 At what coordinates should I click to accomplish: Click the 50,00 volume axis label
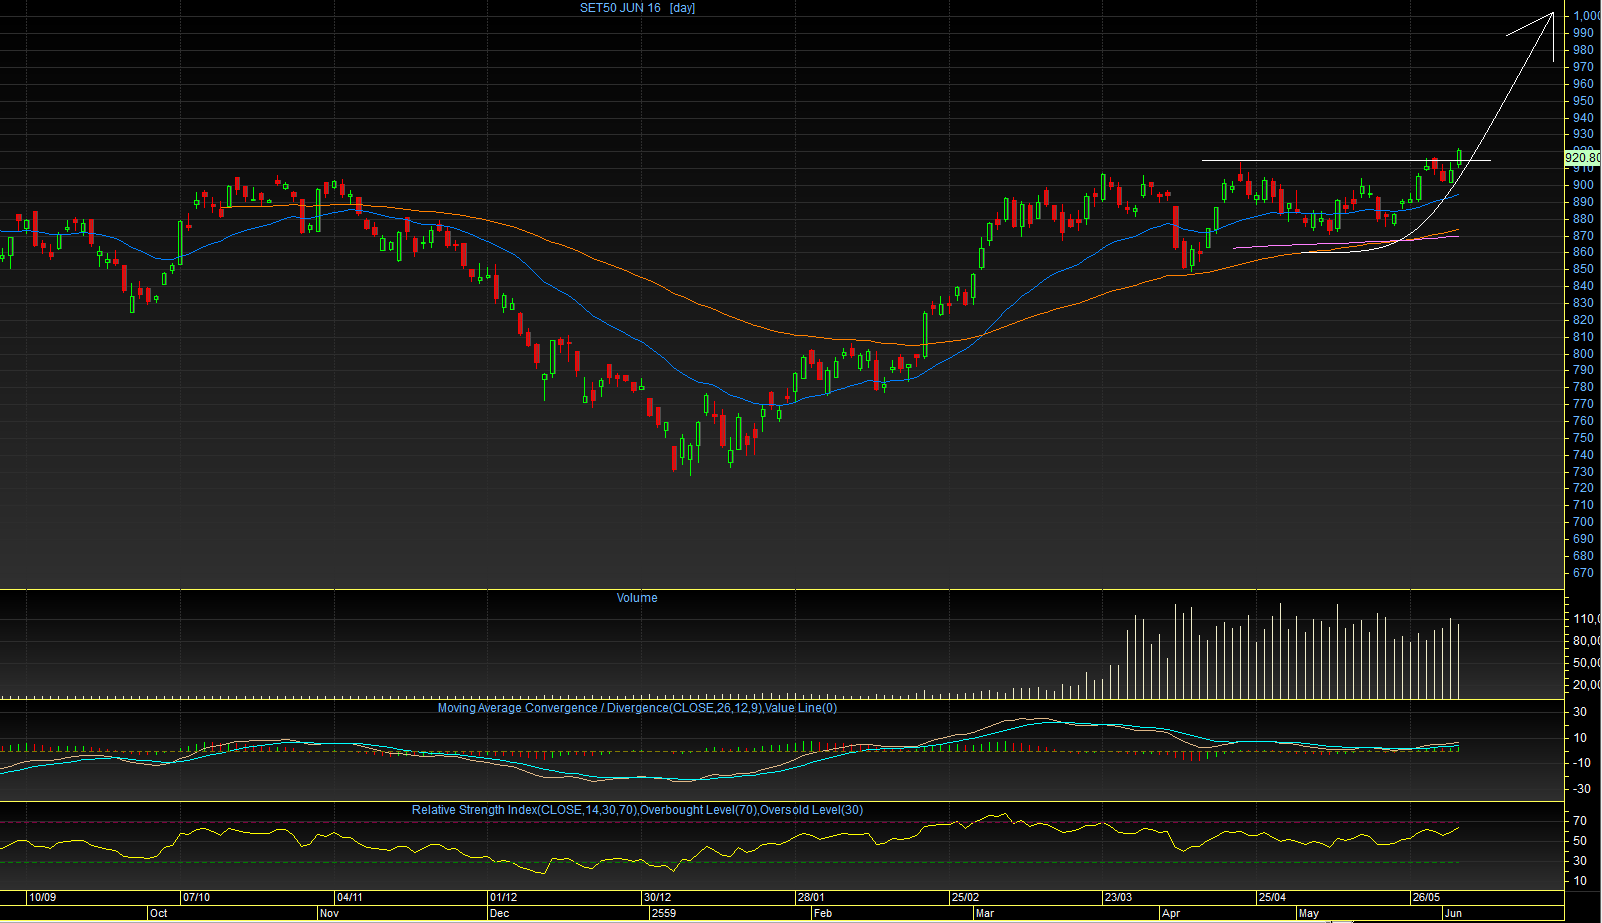[1586, 664]
